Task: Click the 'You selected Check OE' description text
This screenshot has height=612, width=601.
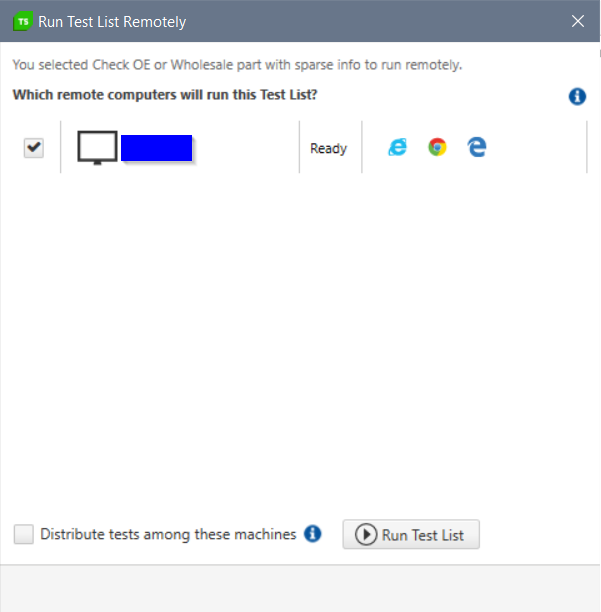Action: pos(236,65)
